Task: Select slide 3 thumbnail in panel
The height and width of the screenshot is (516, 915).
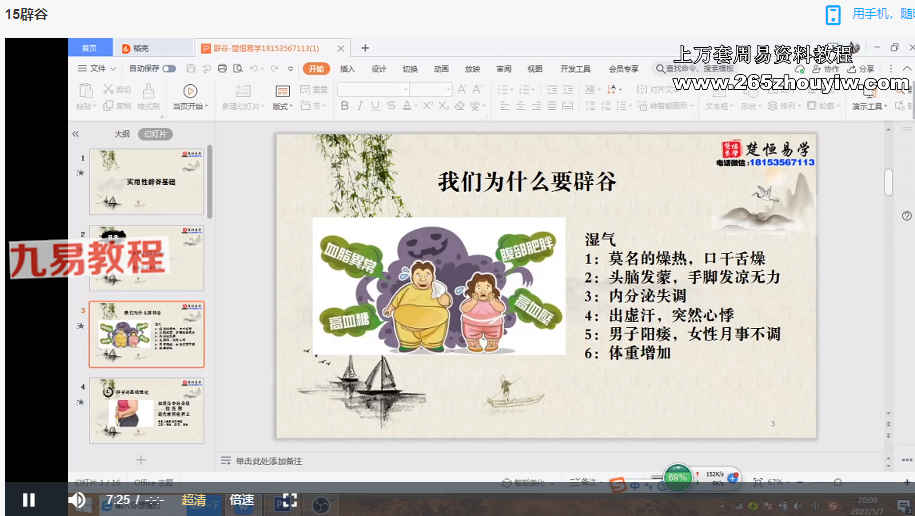Action: point(147,334)
